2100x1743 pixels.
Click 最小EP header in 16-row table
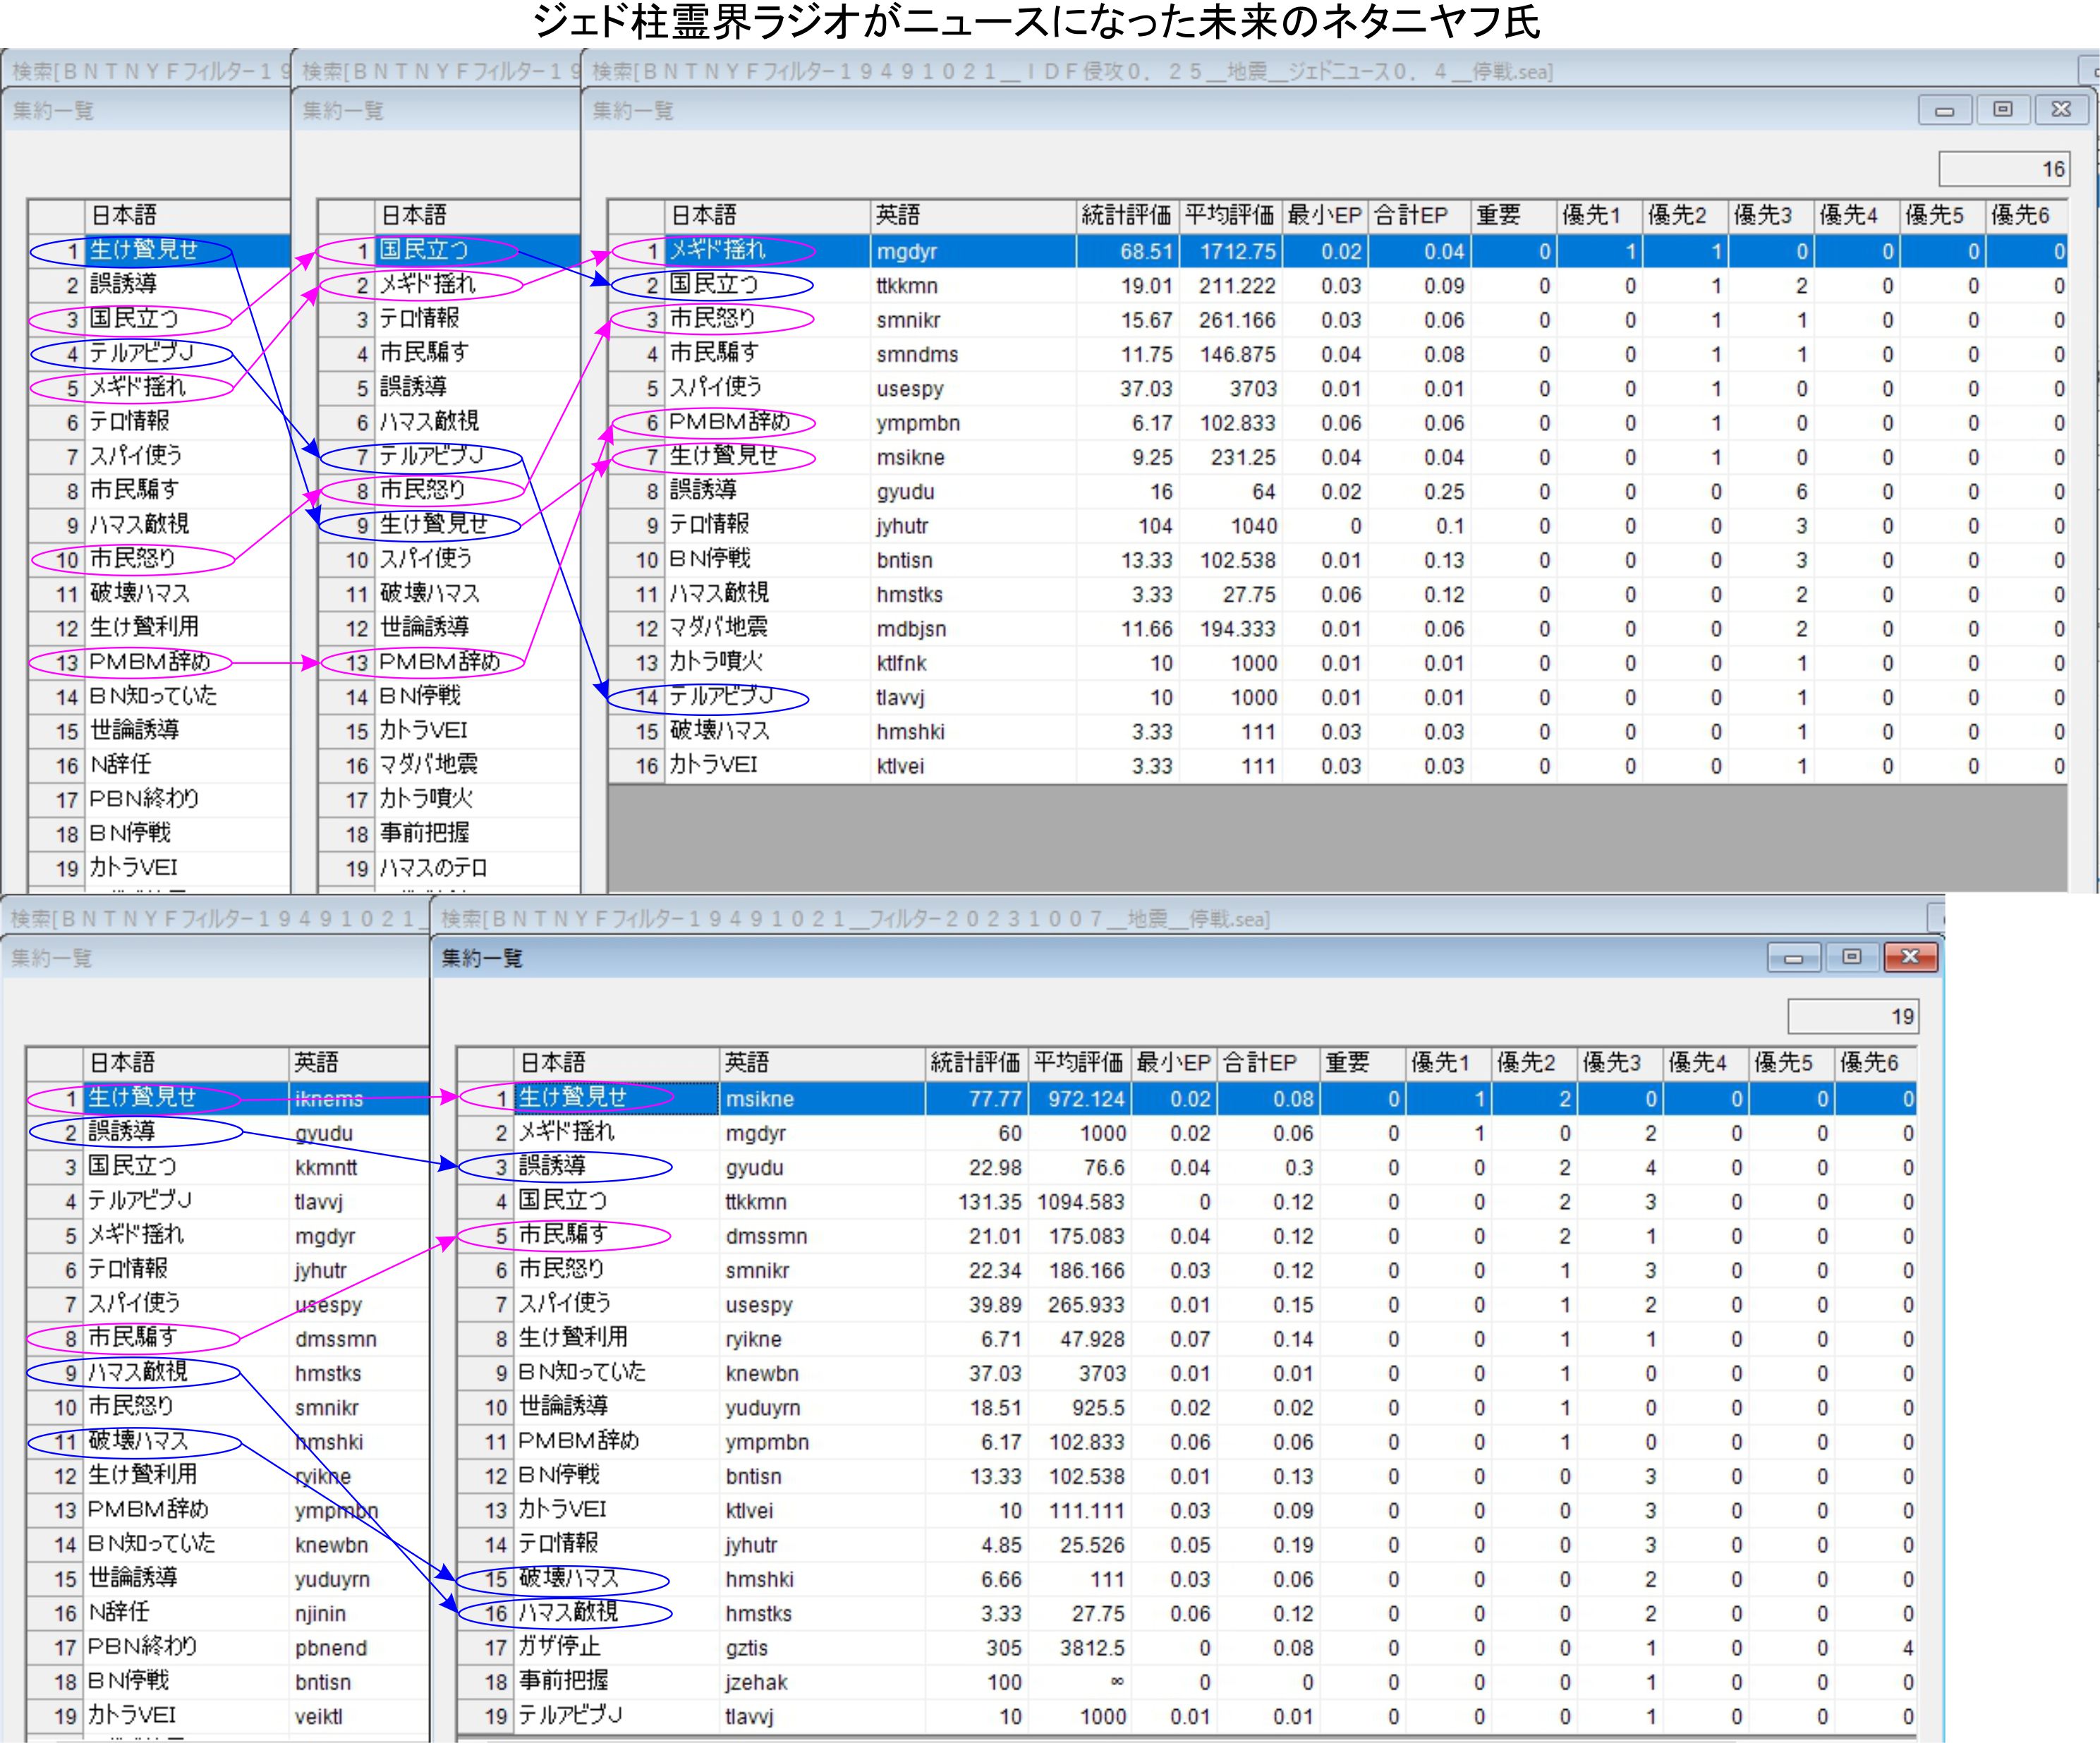(x=1325, y=215)
